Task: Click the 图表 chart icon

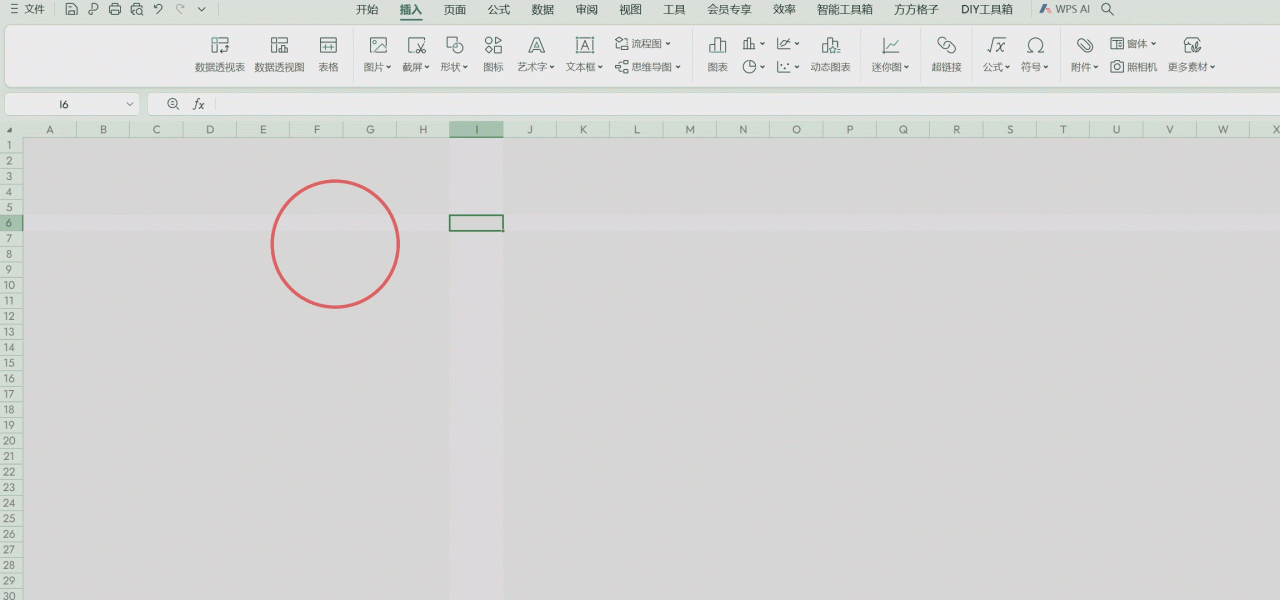Action: coord(718,55)
